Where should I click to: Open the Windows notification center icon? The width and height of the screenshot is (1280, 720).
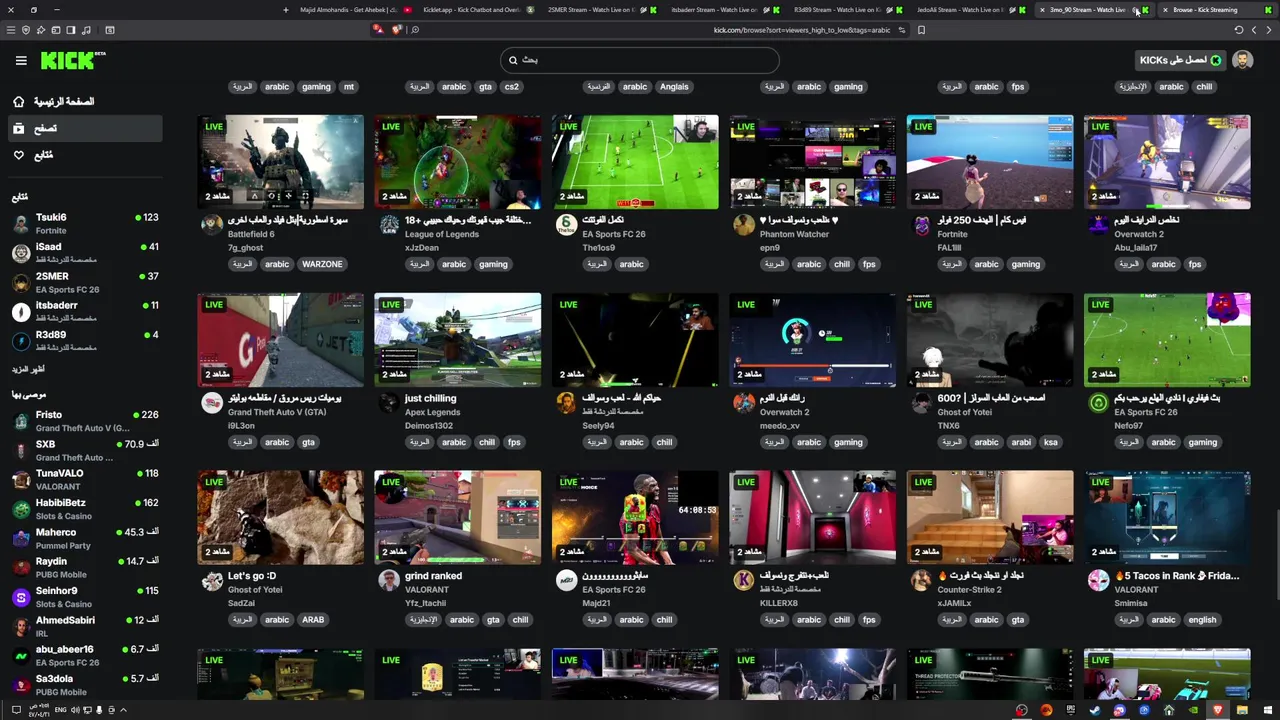[16, 710]
